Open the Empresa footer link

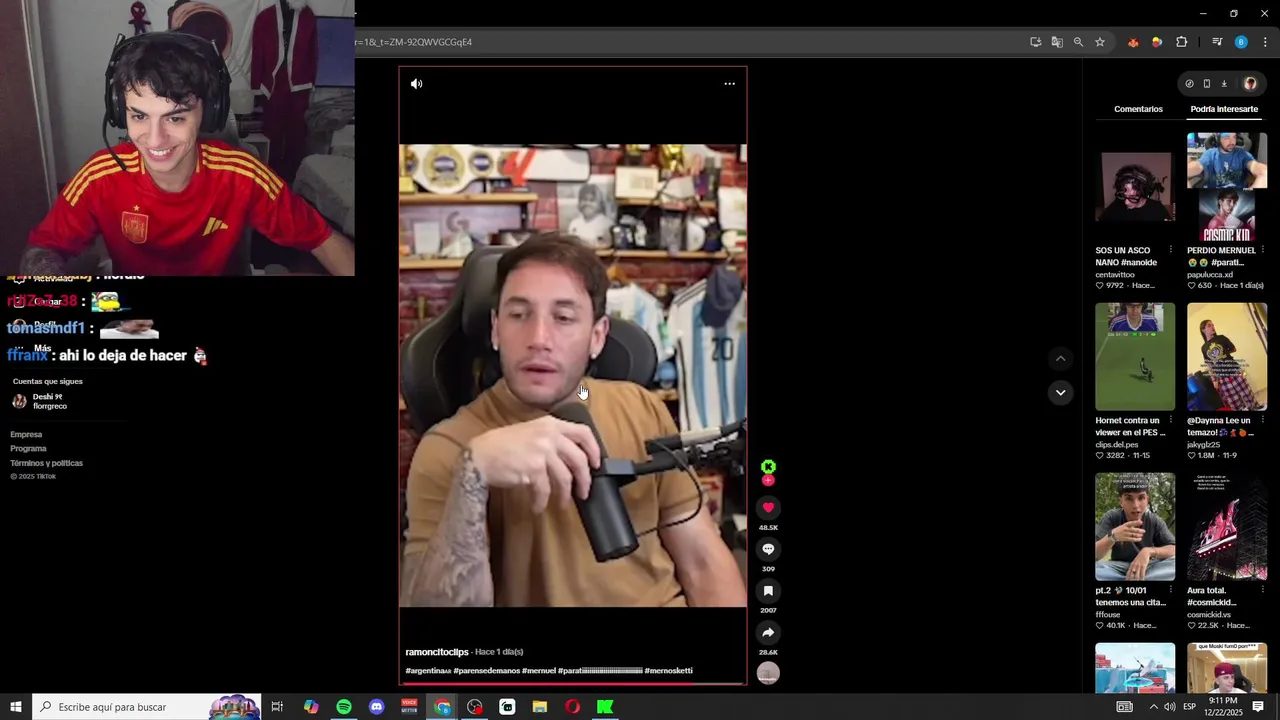26,435
